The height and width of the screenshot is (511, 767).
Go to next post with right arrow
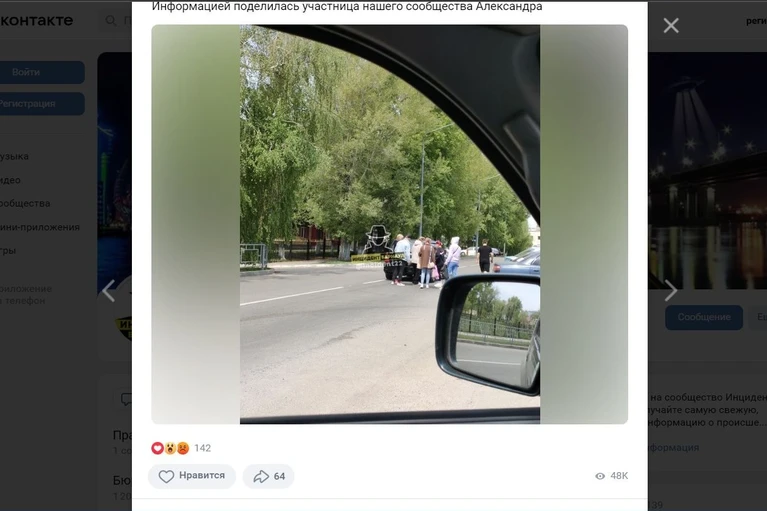pyautogui.click(x=671, y=290)
